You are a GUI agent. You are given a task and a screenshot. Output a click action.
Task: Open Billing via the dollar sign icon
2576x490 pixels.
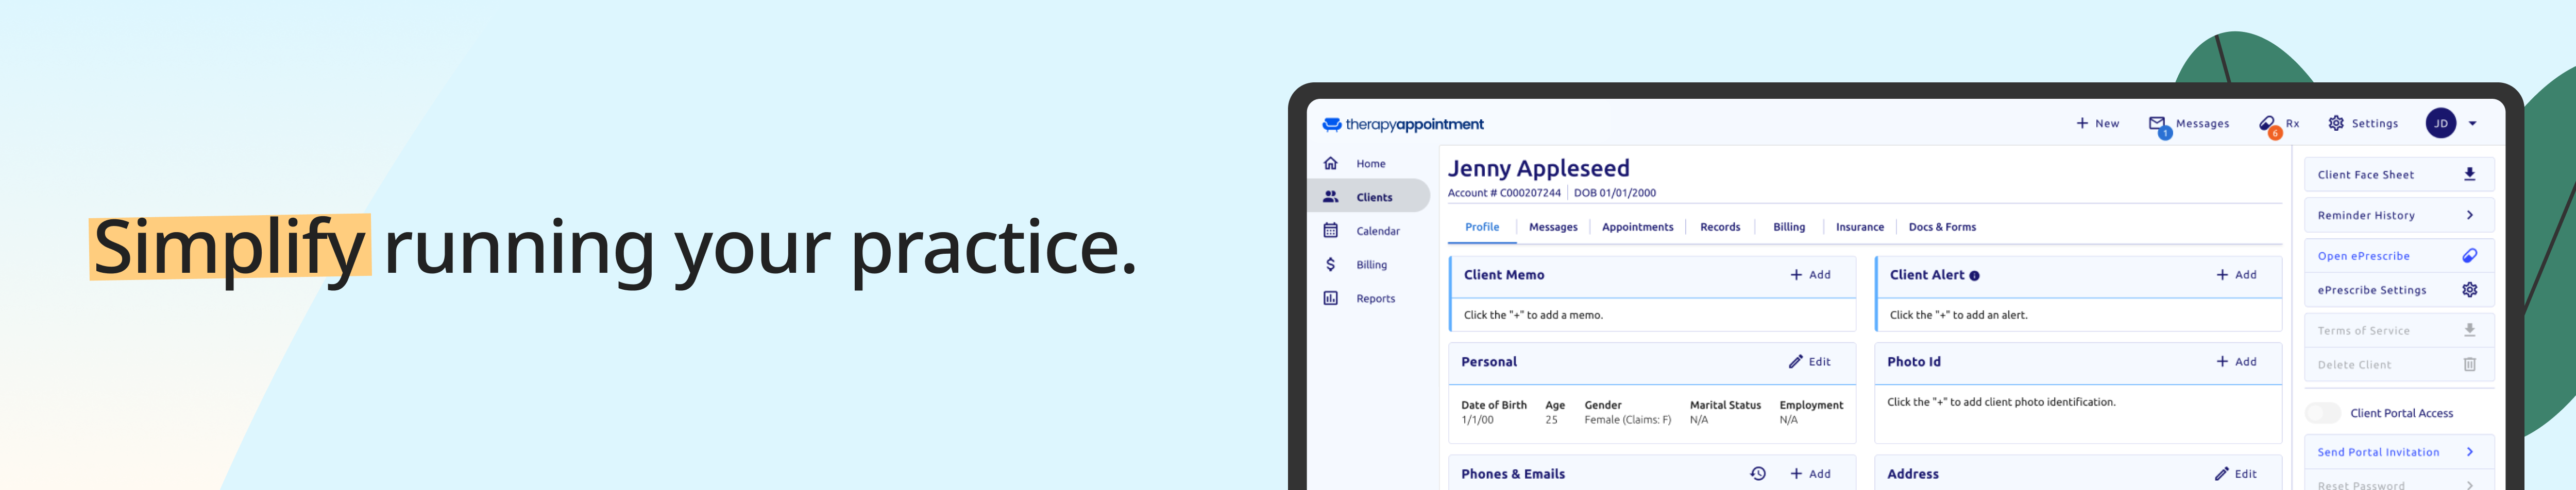click(1330, 264)
